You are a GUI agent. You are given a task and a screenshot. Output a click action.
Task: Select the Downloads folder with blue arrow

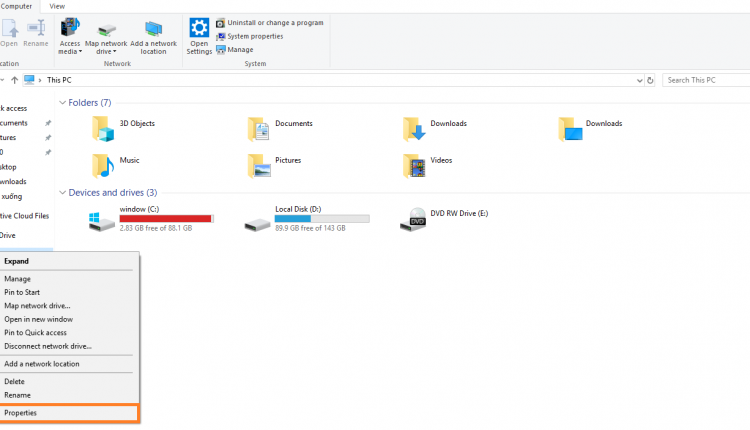414,129
